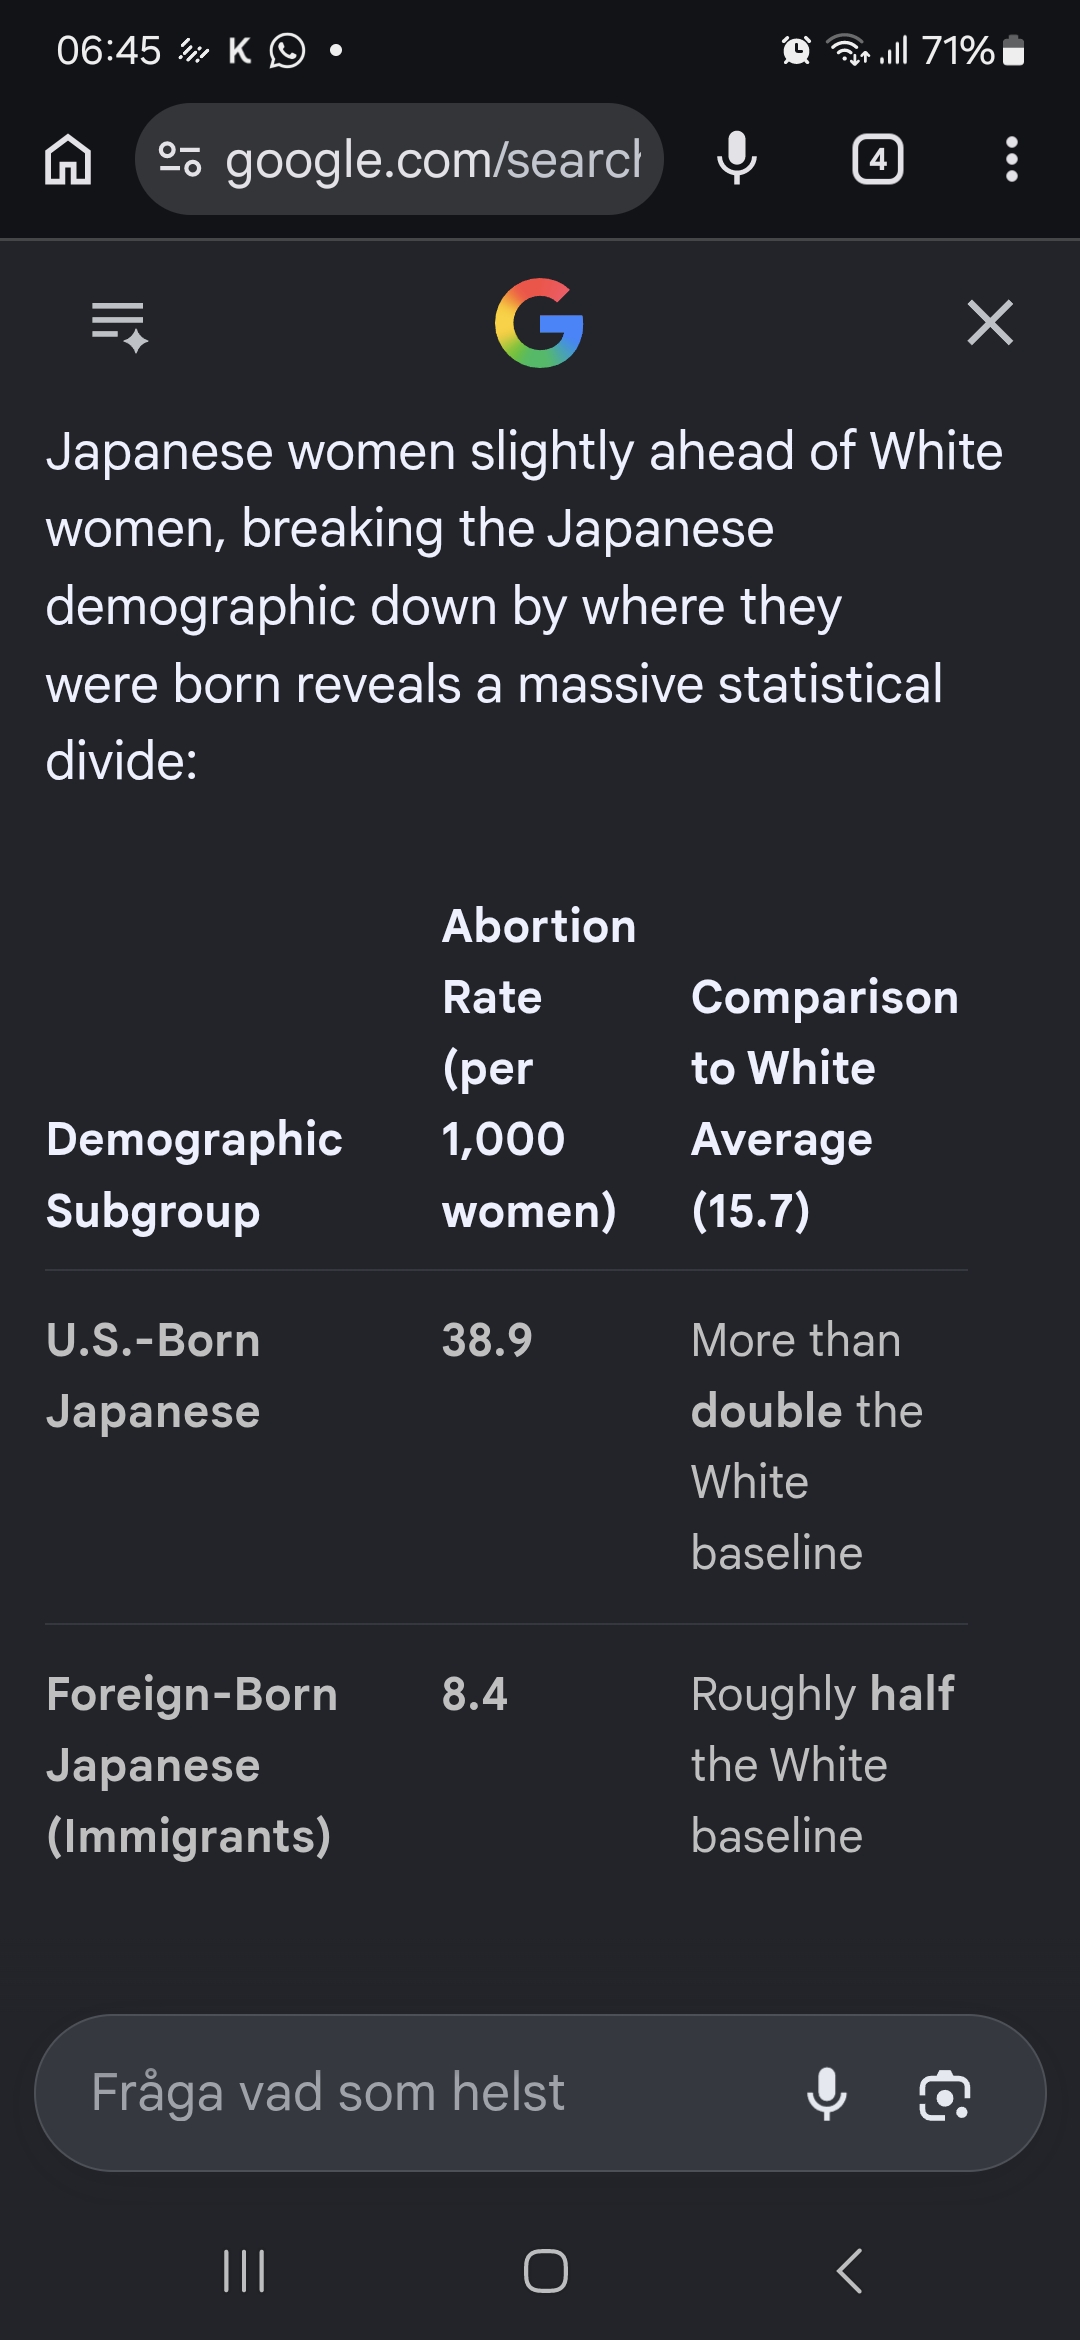
Task: Tap the Chrome home icon
Action: [68, 160]
